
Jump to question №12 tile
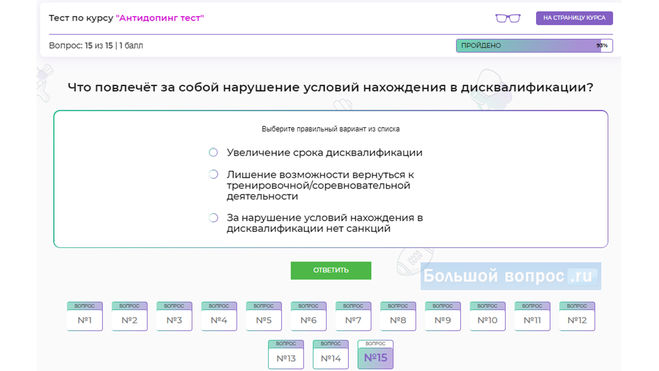click(577, 316)
